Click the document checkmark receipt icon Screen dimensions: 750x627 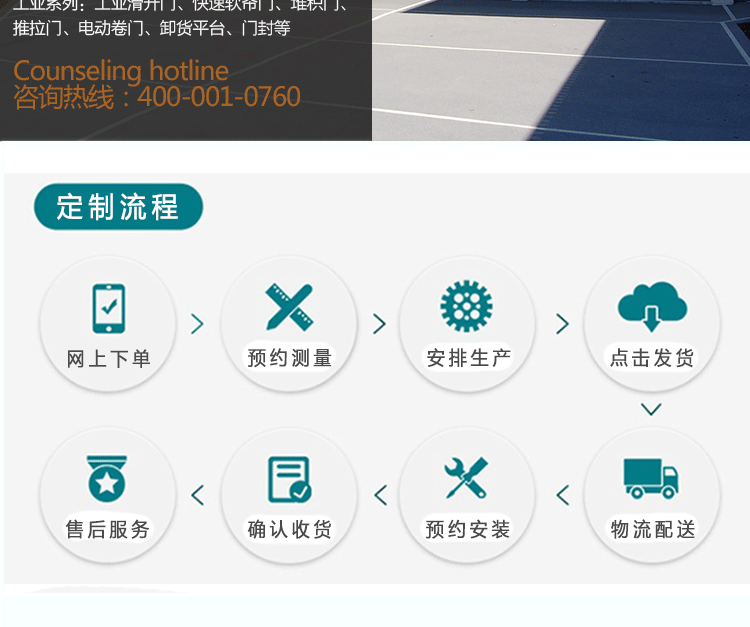(x=289, y=479)
